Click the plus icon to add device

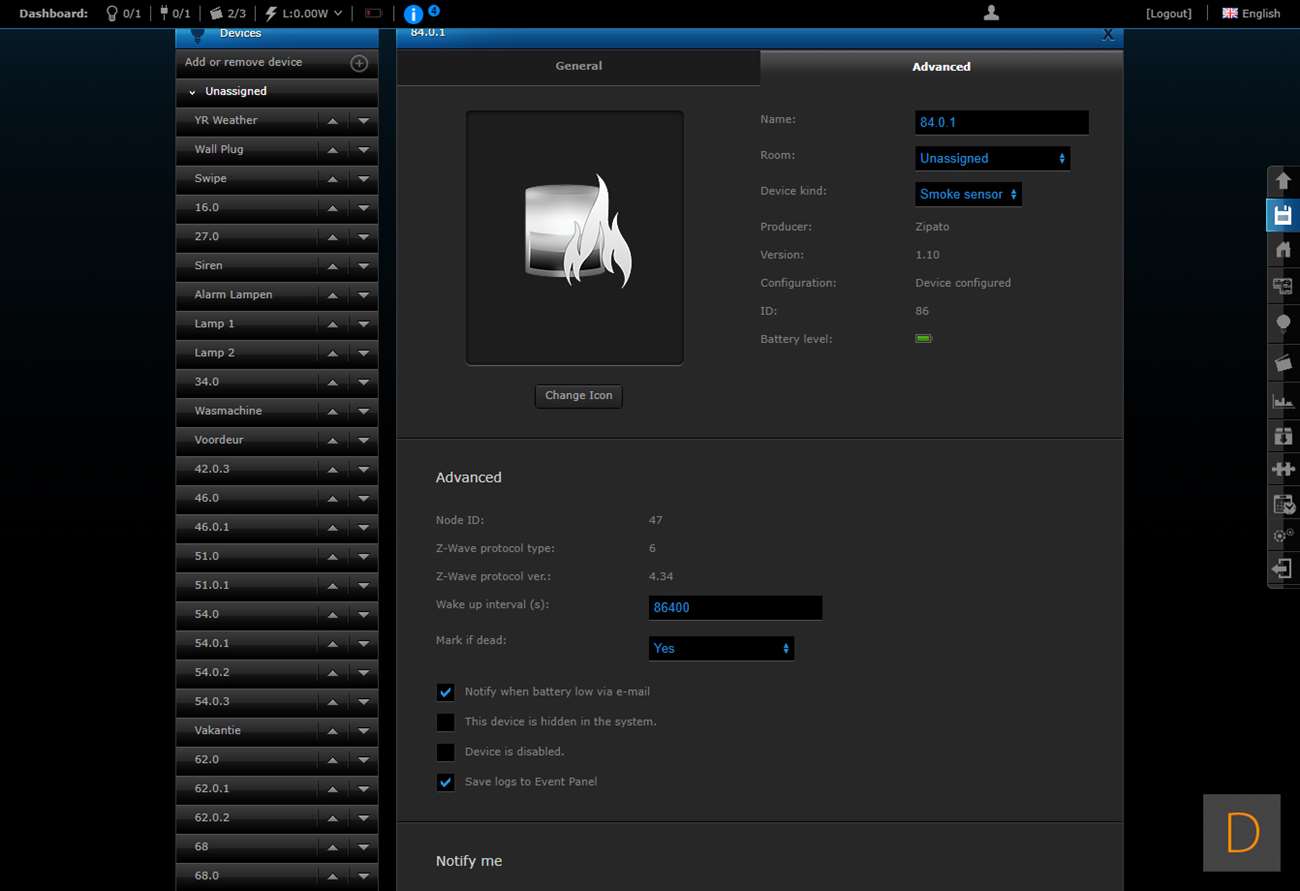coord(359,63)
